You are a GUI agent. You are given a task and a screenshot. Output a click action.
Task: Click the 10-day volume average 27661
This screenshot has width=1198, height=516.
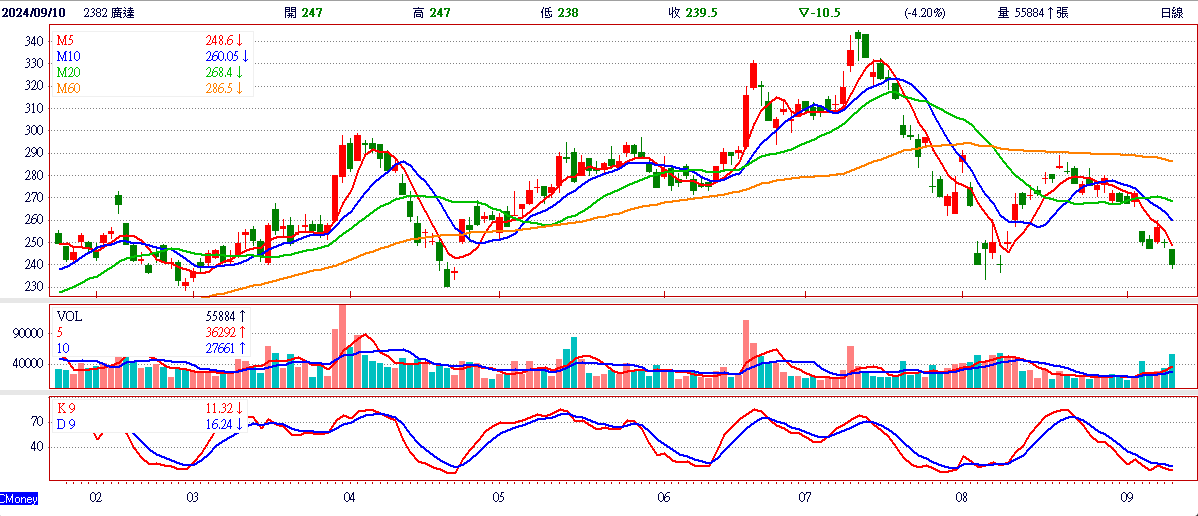click(x=220, y=348)
